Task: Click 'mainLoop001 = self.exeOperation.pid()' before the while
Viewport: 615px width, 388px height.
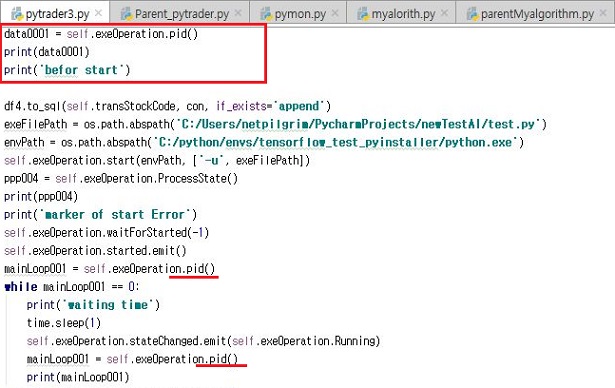Action: click(109, 269)
